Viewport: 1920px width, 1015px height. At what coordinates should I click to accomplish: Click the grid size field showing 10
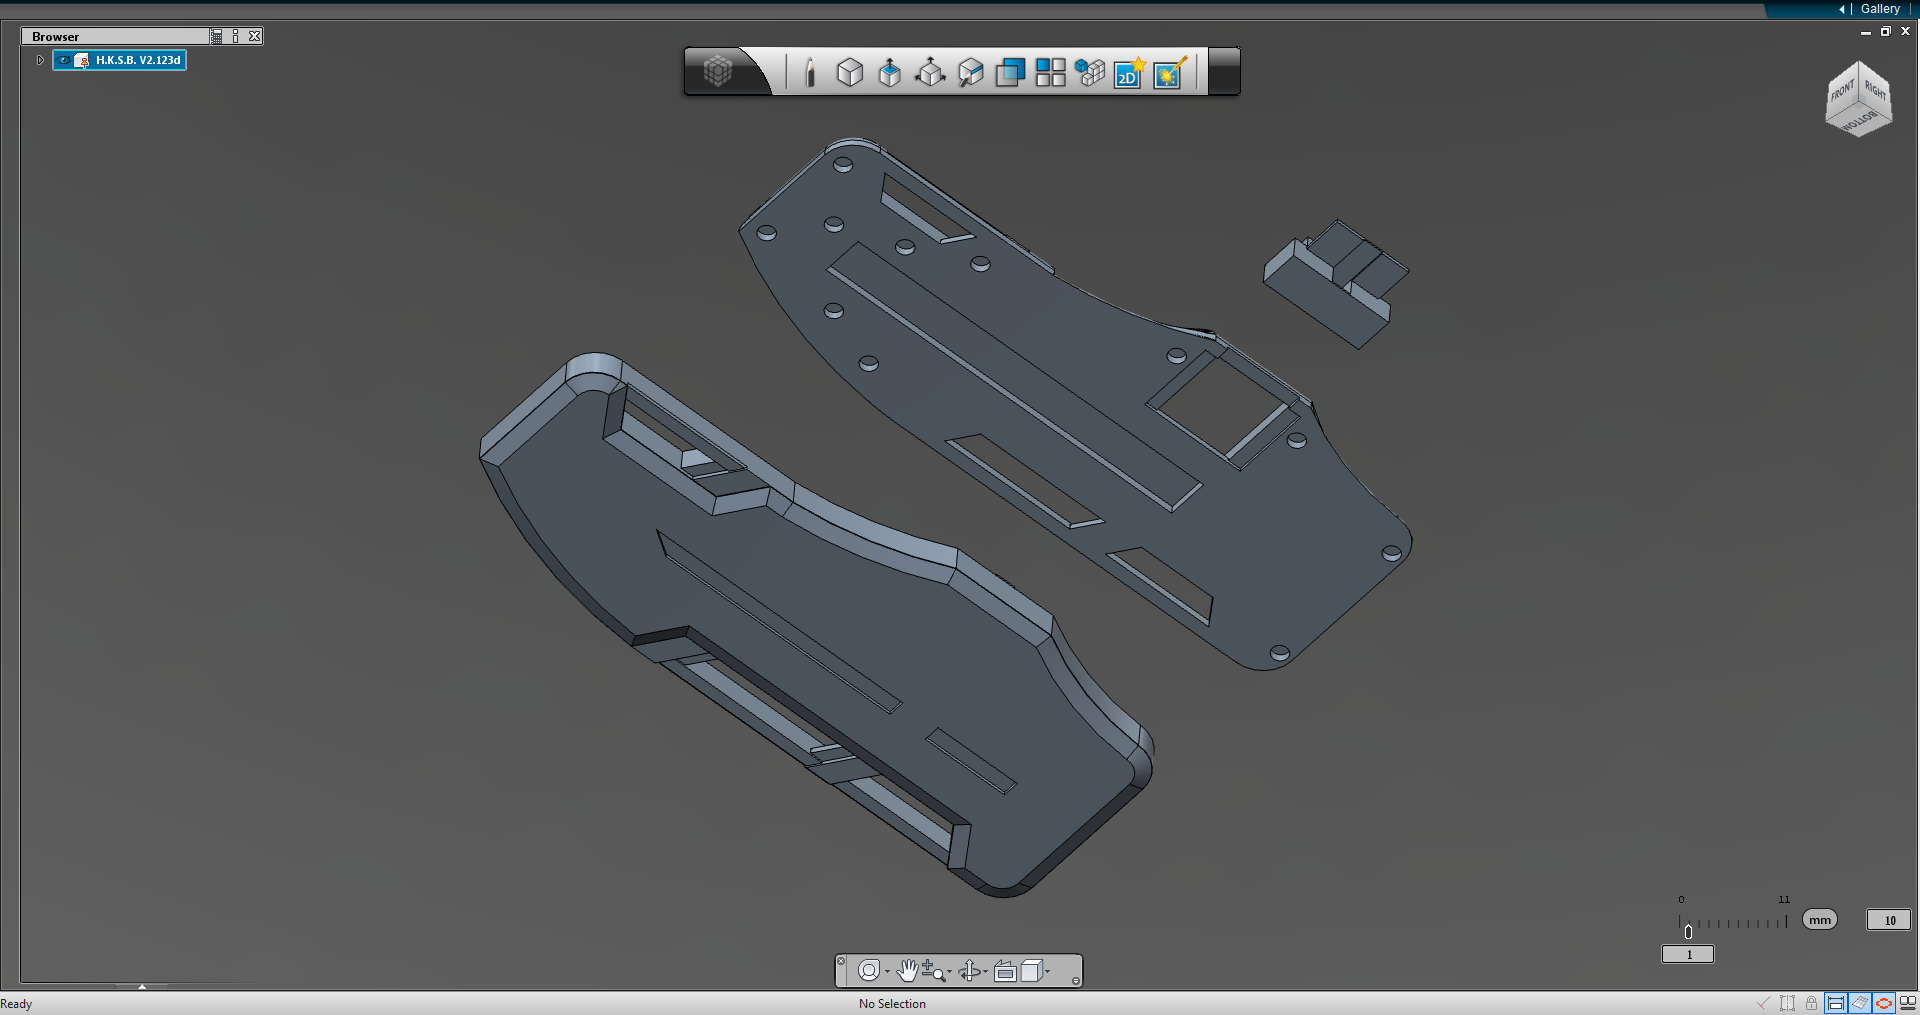click(x=1889, y=920)
